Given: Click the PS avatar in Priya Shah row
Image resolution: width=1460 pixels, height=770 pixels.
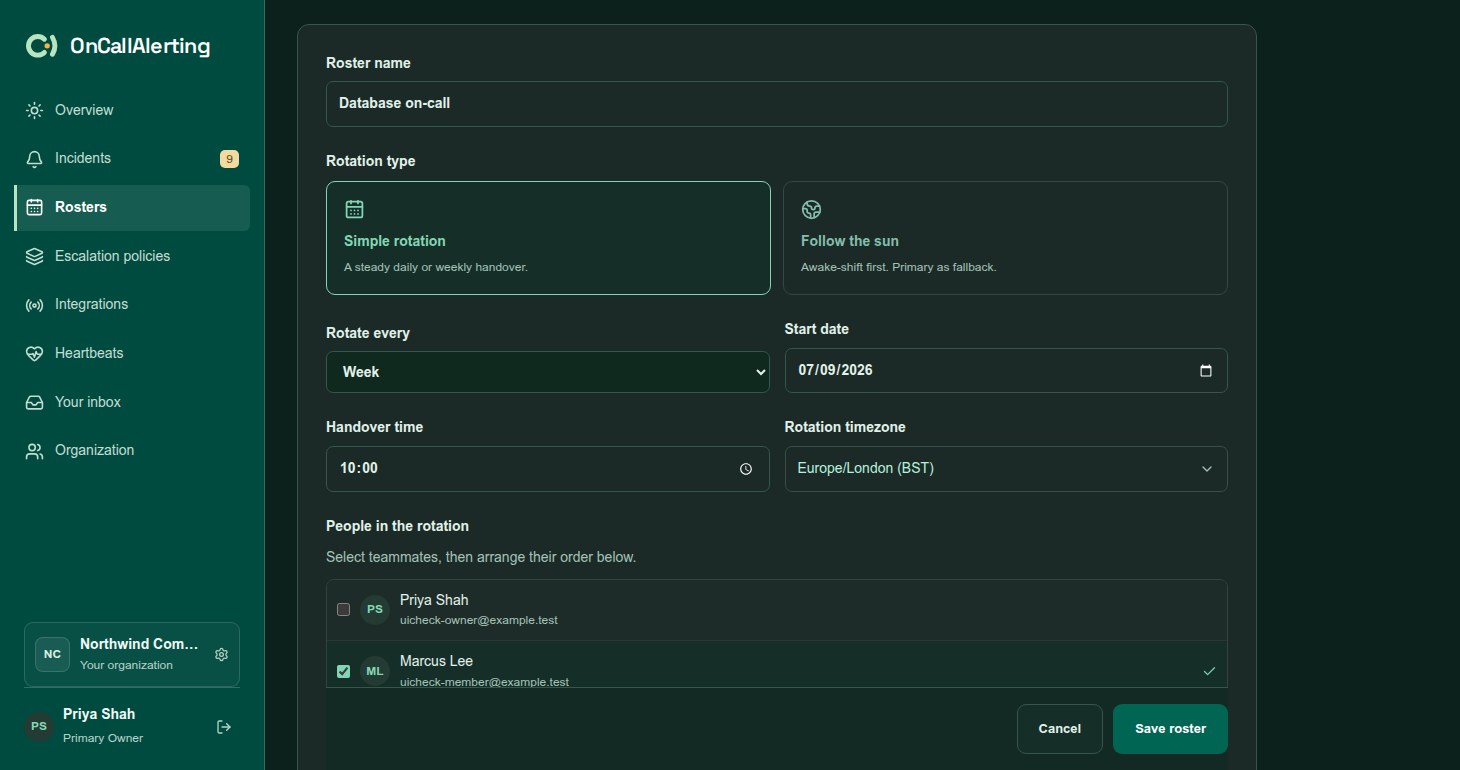Looking at the screenshot, I should 375,609.
